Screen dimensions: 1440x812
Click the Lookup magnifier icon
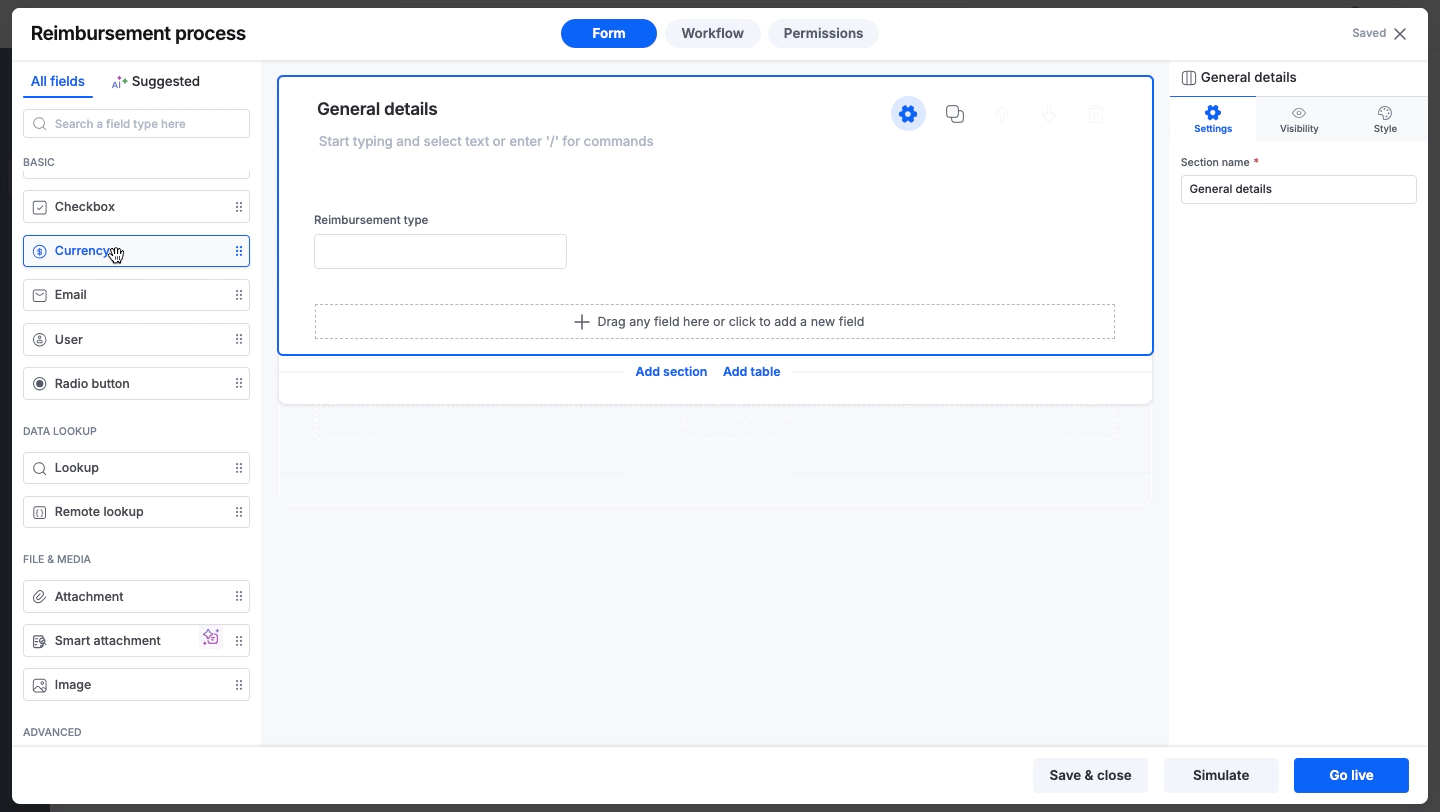40,468
